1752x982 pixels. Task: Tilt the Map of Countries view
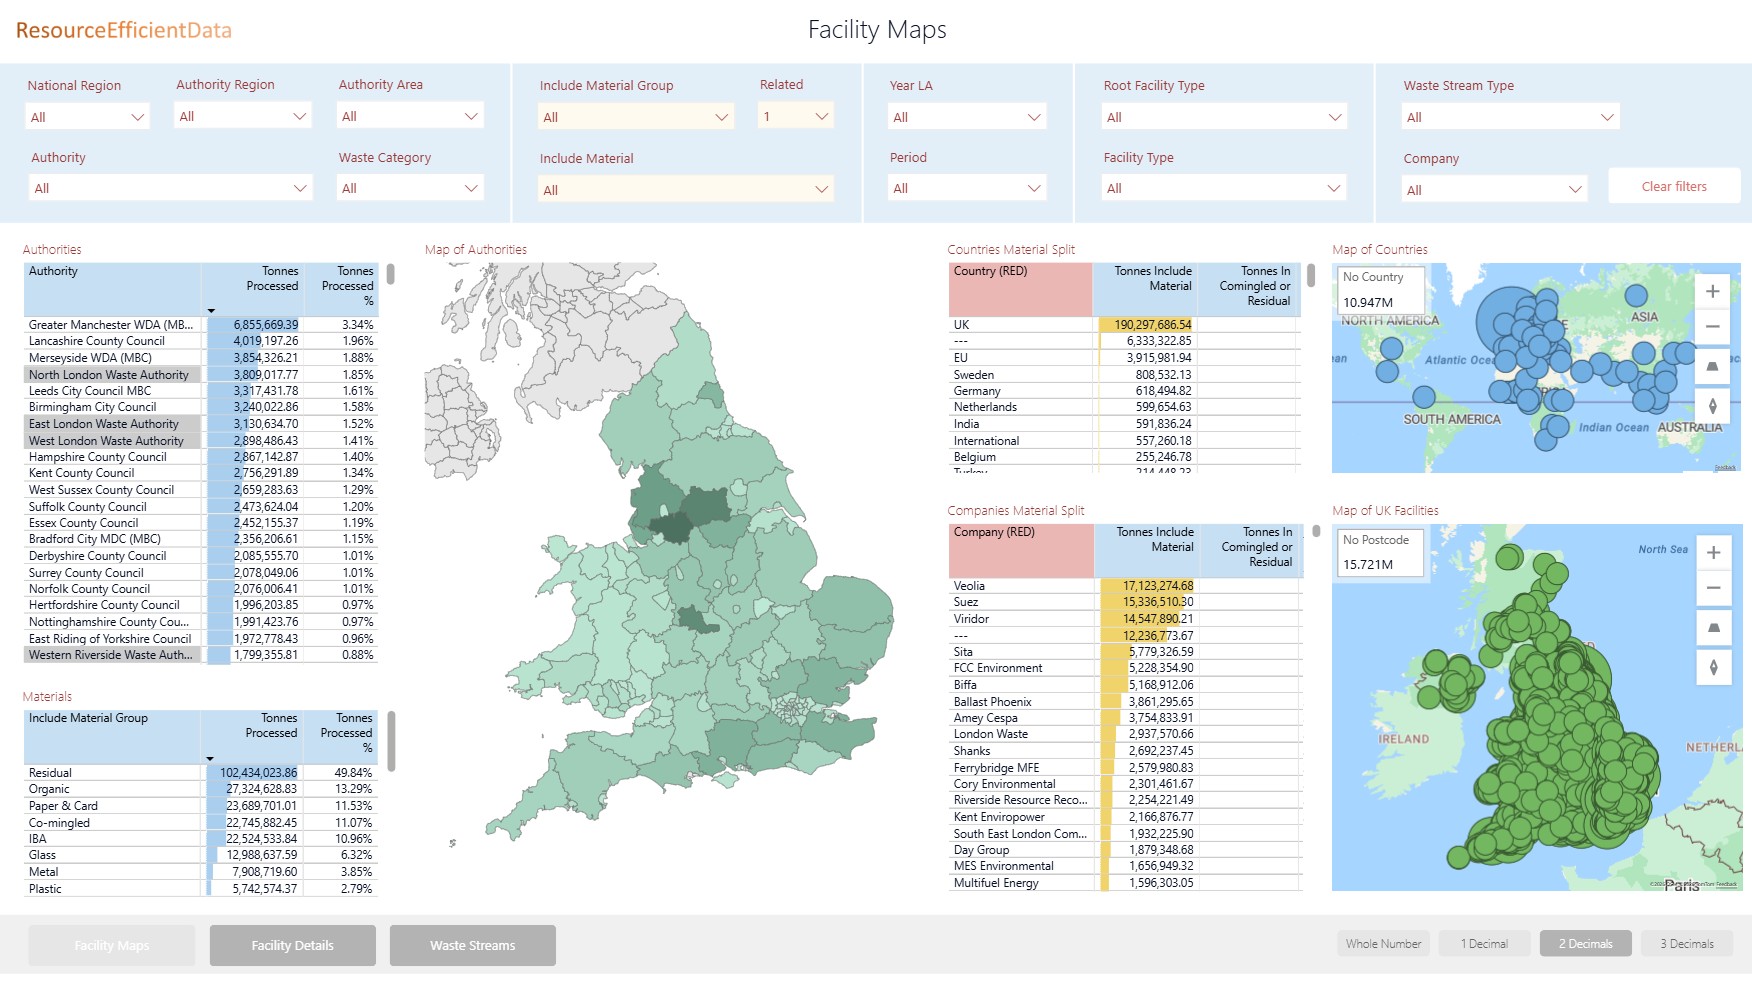(x=1712, y=366)
